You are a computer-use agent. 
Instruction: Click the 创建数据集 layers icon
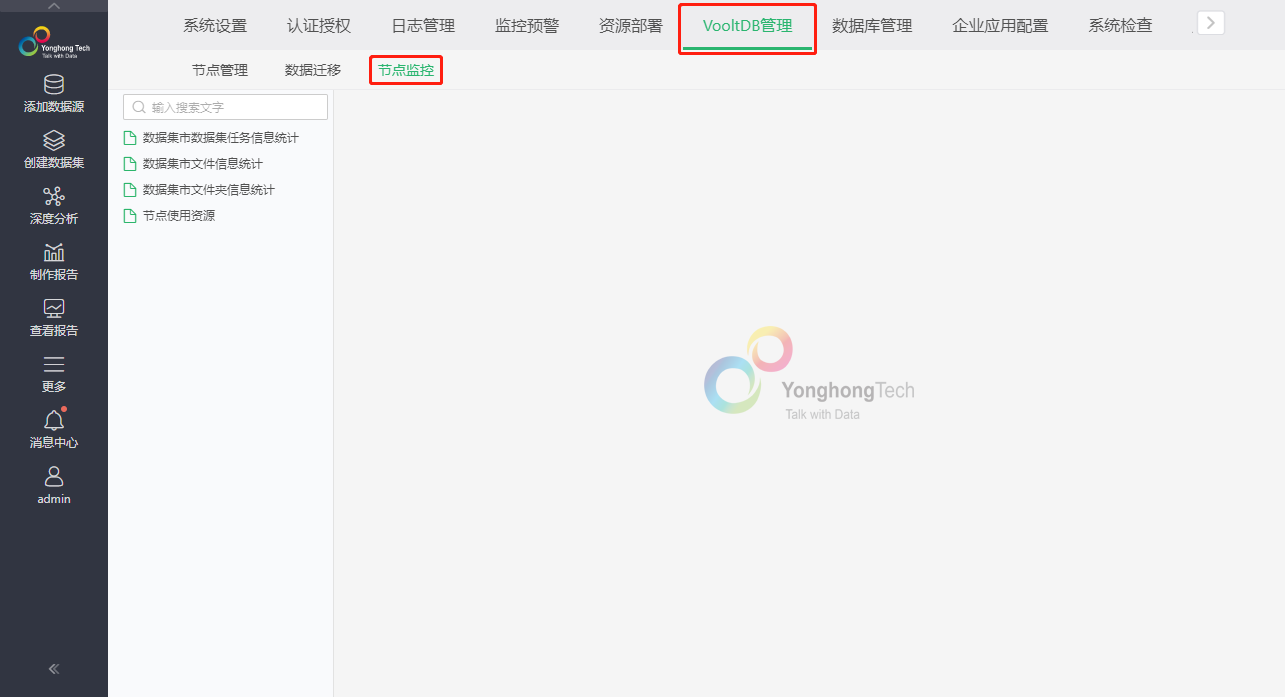coord(54,141)
